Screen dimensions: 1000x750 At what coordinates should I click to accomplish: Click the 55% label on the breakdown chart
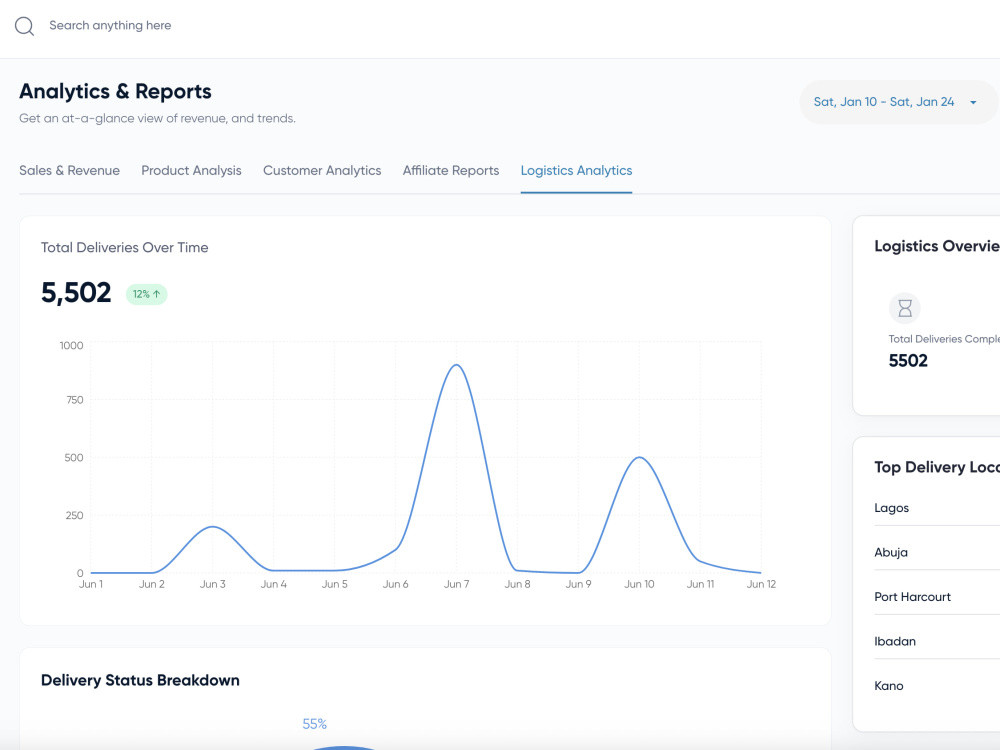point(314,724)
